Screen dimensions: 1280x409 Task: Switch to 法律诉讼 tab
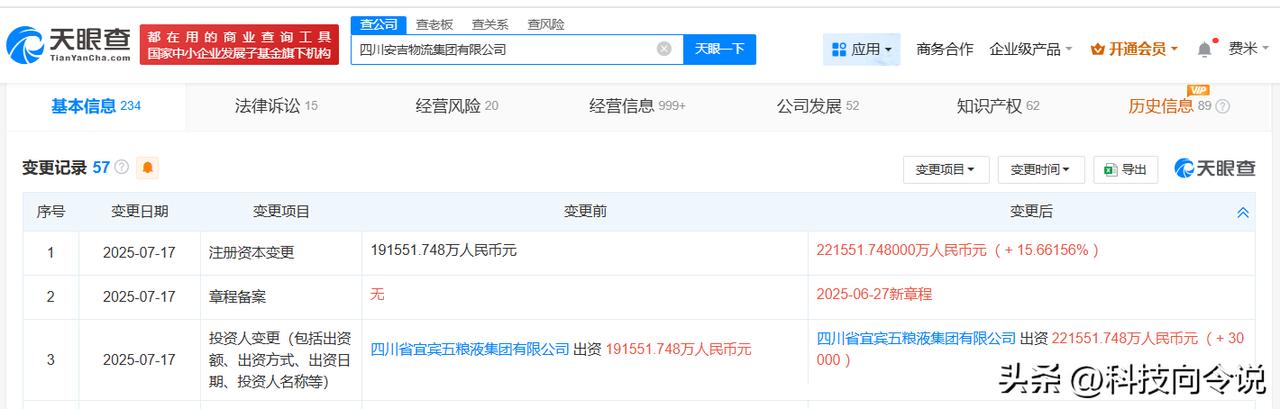[276, 106]
